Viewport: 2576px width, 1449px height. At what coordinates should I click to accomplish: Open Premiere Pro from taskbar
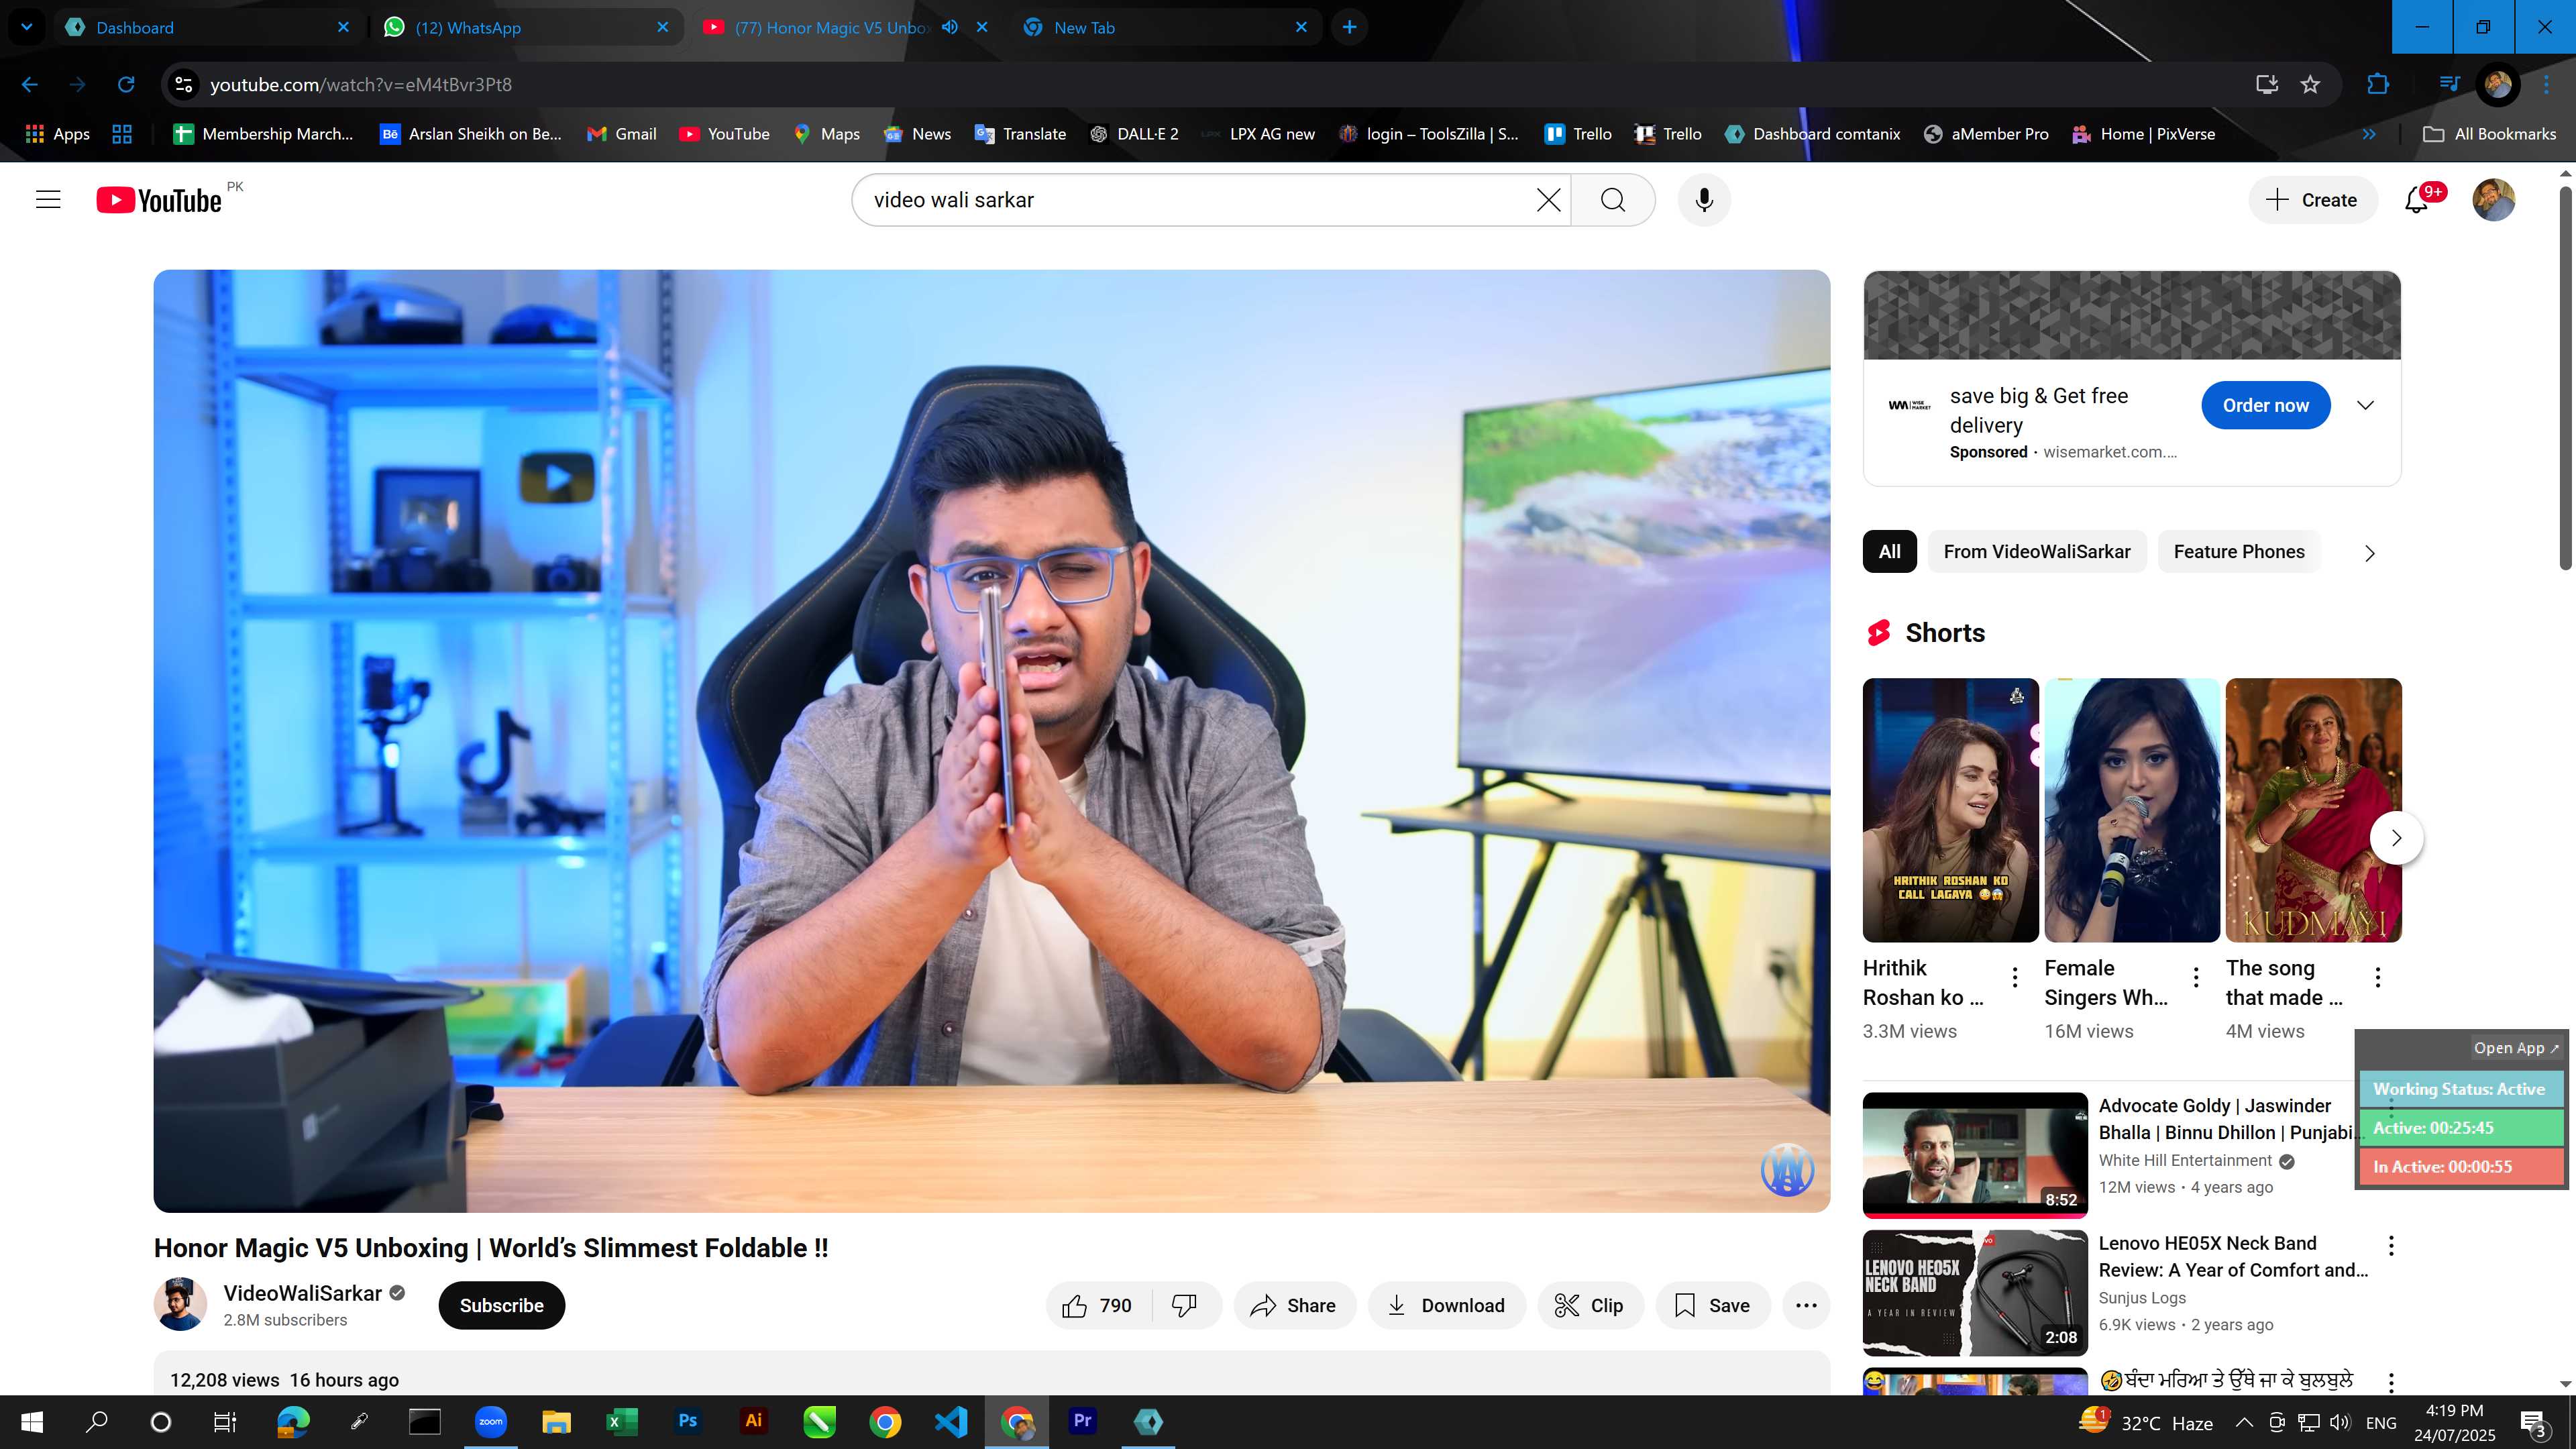tap(1082, 1421)
